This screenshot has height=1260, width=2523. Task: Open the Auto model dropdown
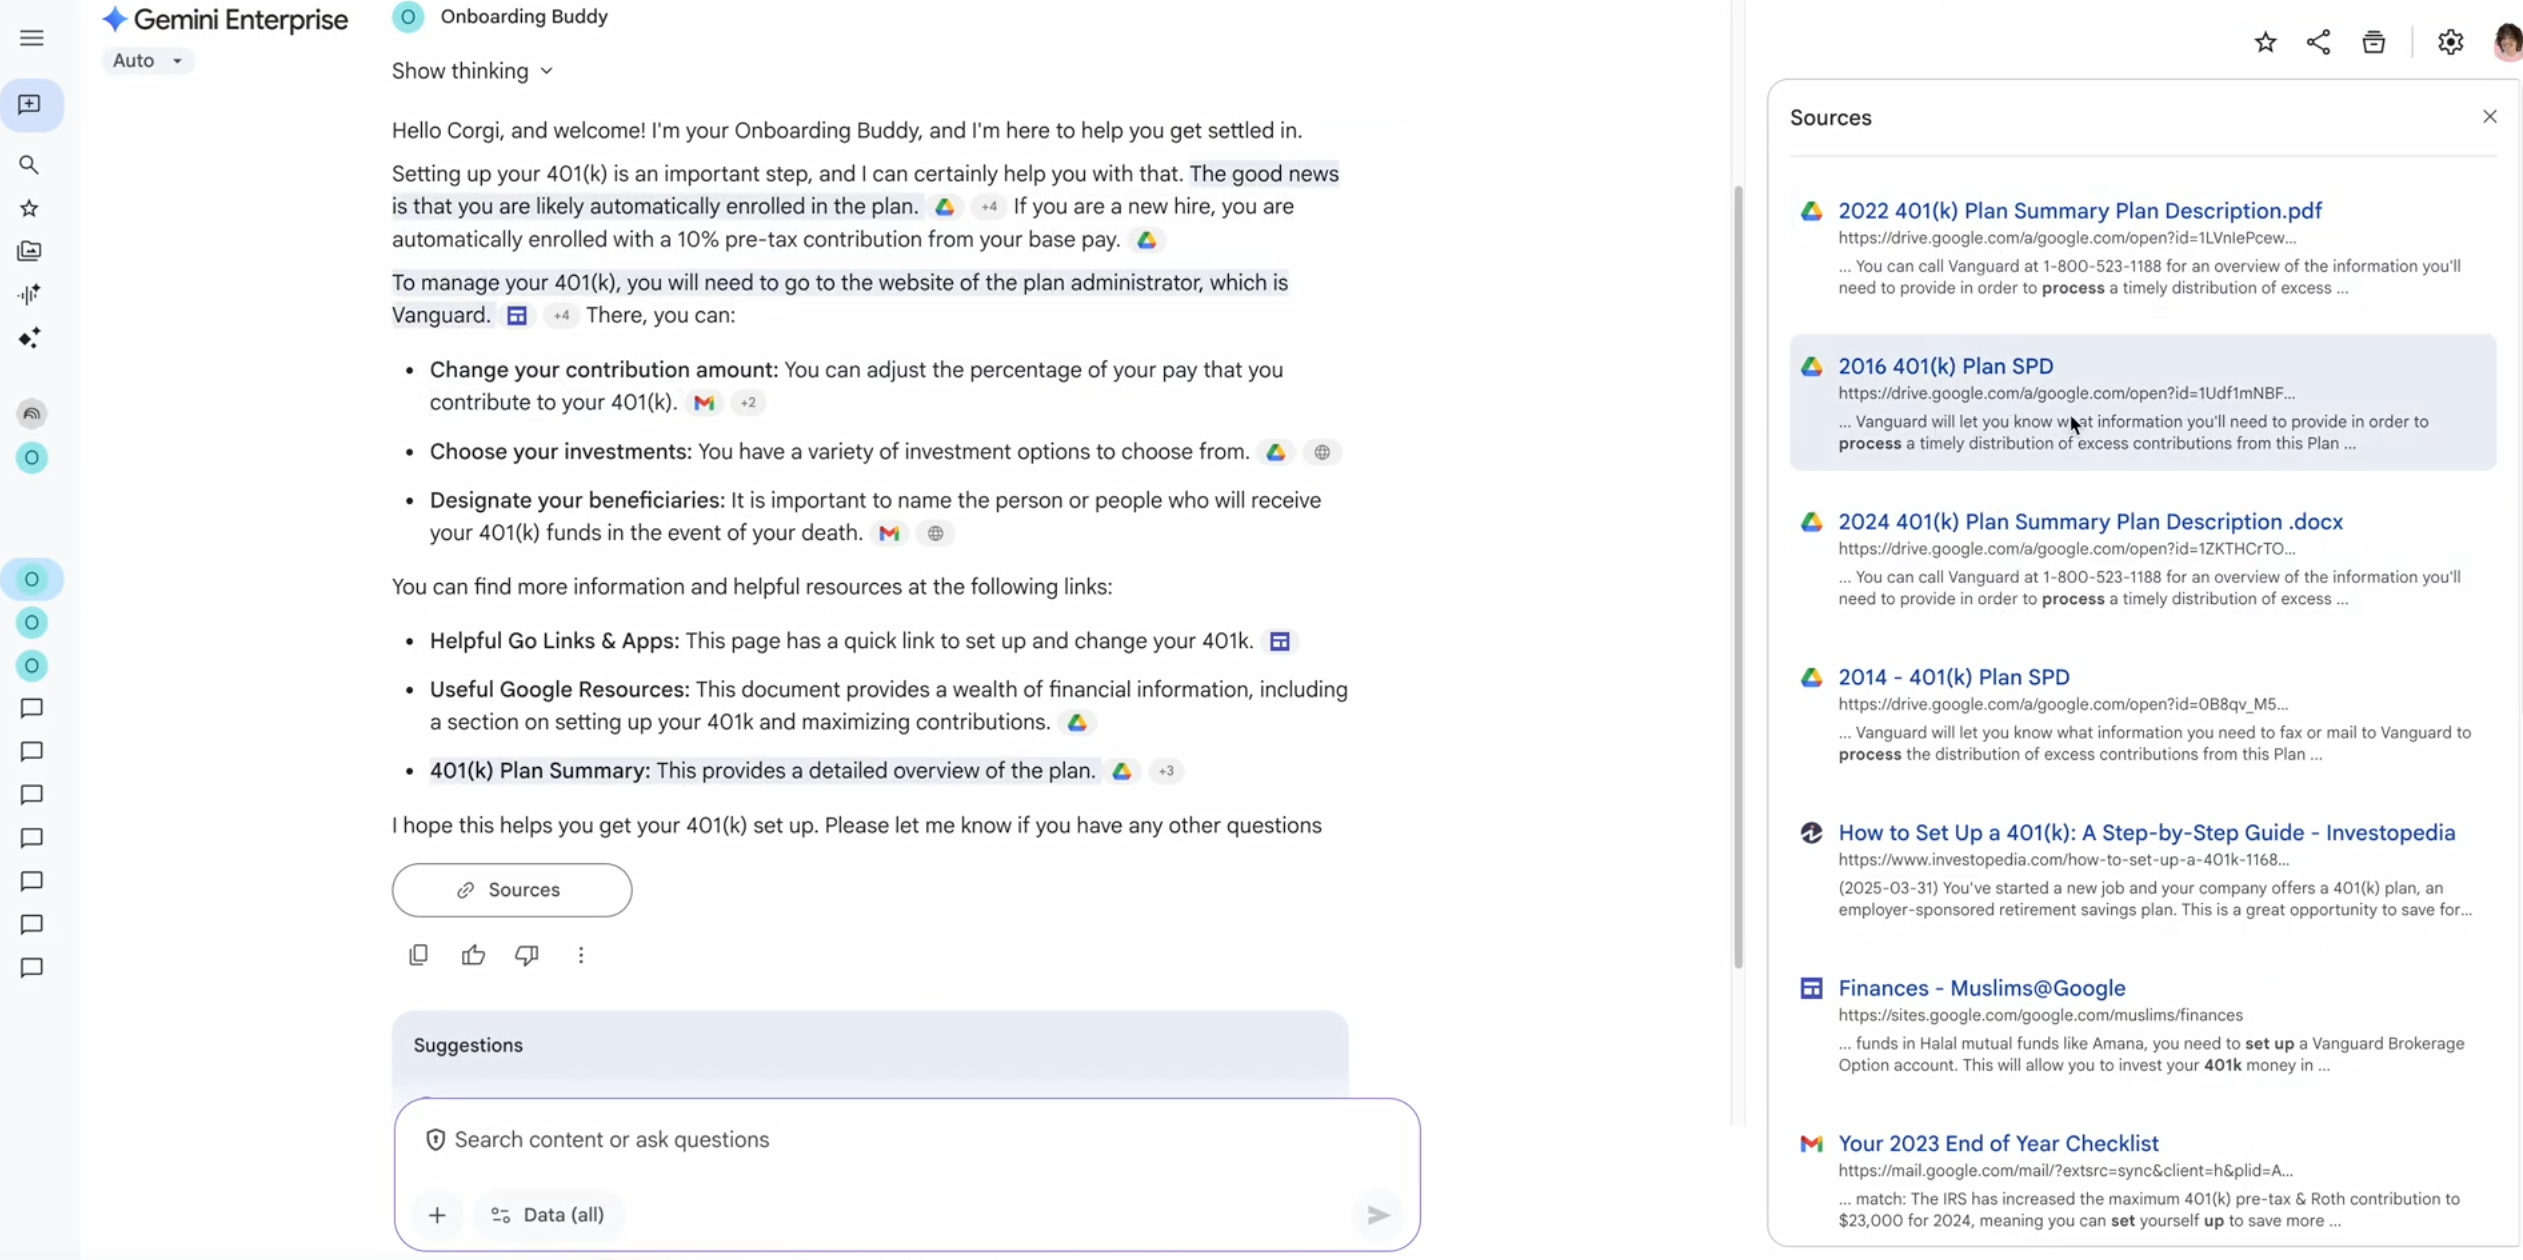pos(147,61)
